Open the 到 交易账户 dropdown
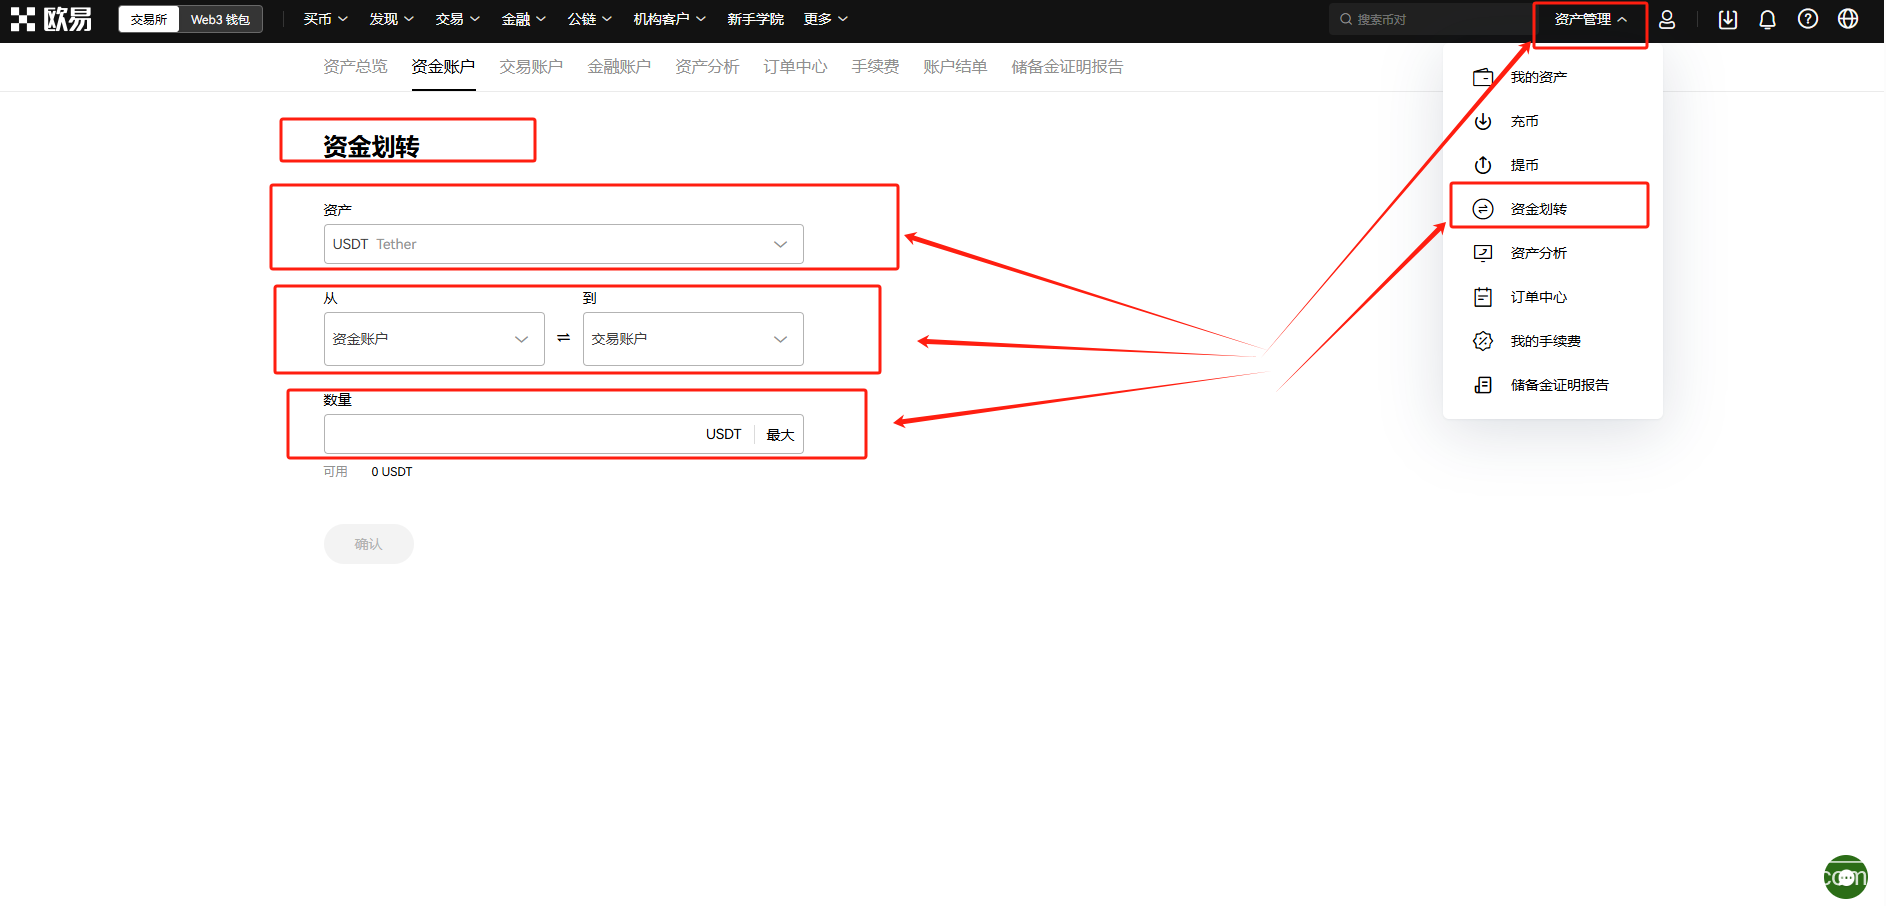1886x906 pixels. 693,339
